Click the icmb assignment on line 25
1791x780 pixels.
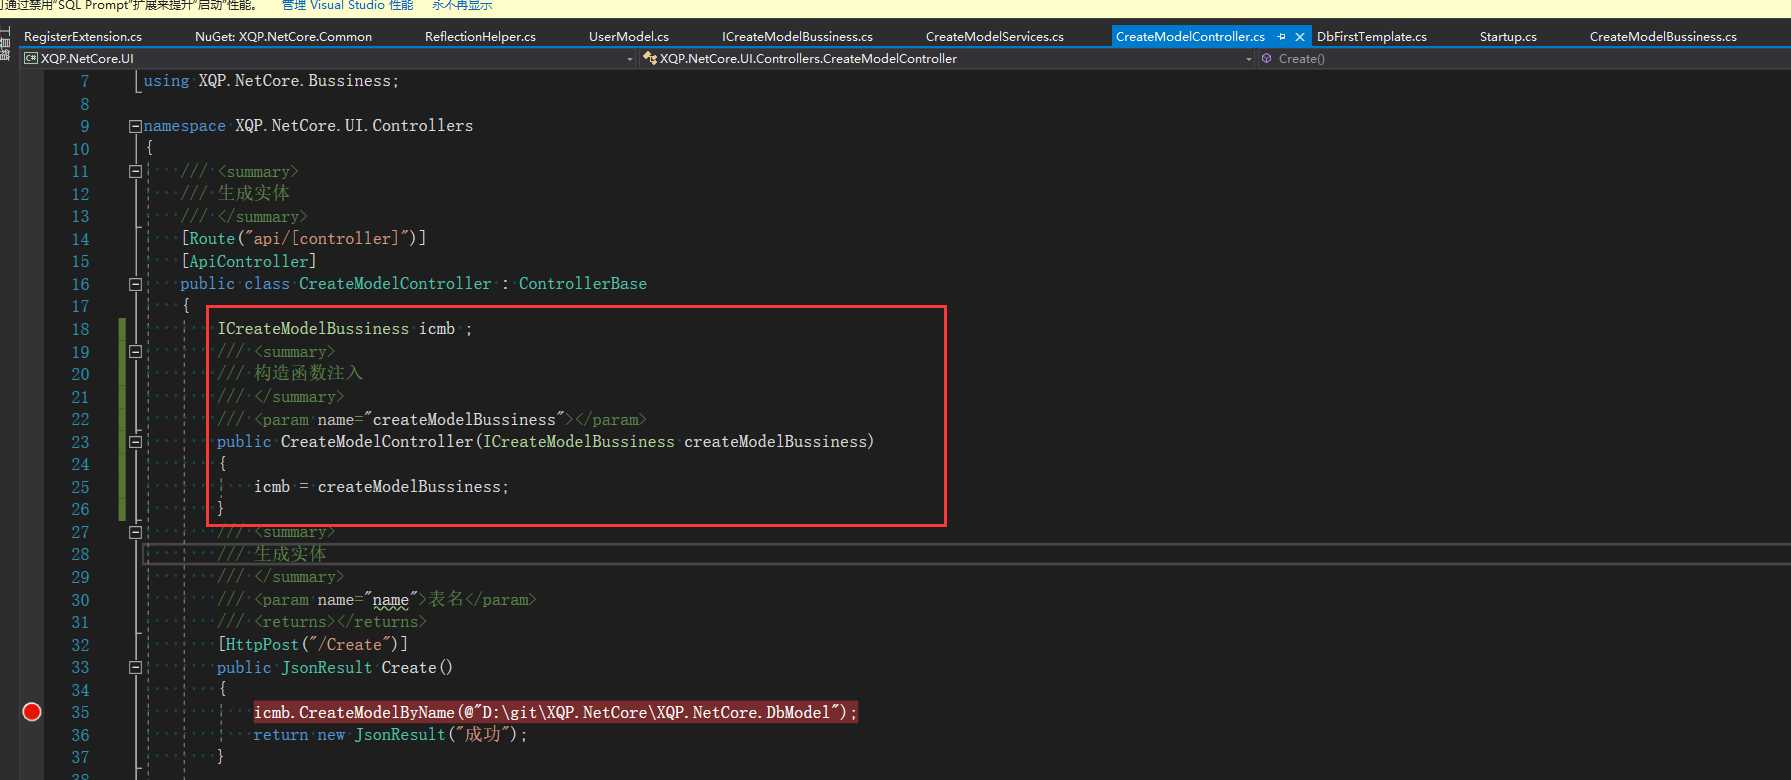[x=381, y=487]
